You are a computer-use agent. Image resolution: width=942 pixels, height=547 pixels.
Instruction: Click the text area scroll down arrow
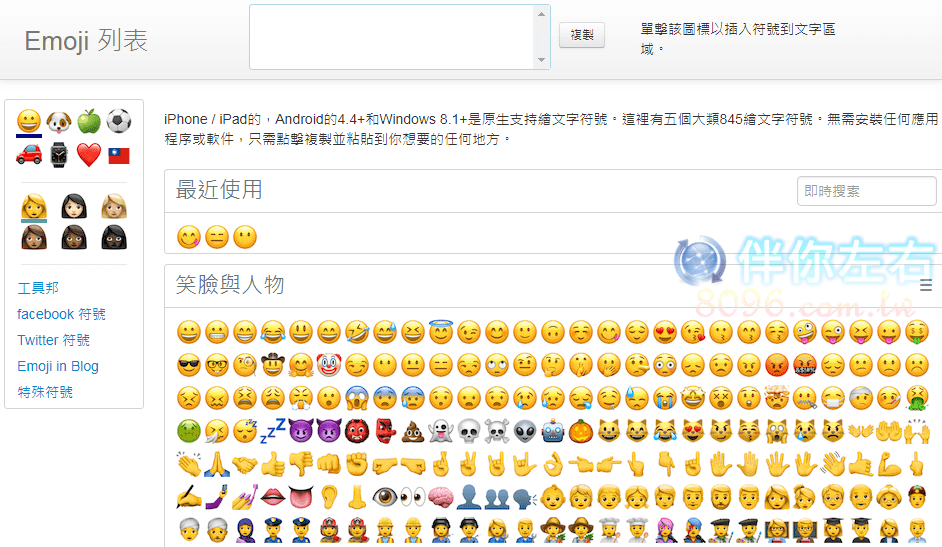tap(541, 60)
